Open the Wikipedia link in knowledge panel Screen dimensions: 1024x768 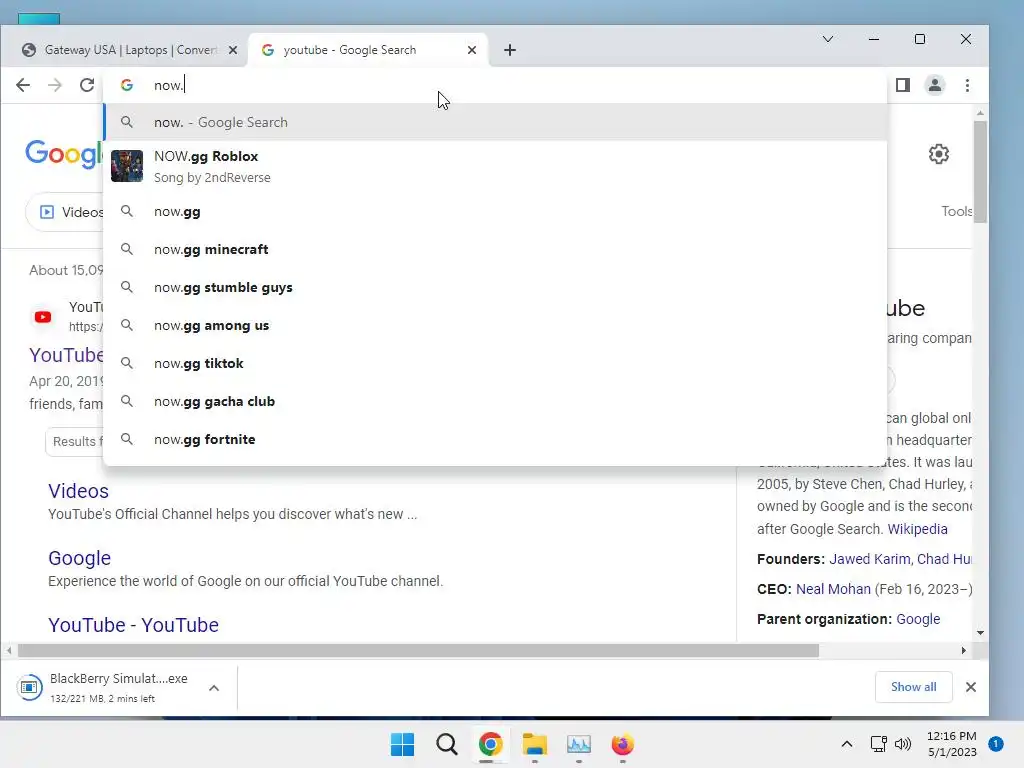pos(917,529)
